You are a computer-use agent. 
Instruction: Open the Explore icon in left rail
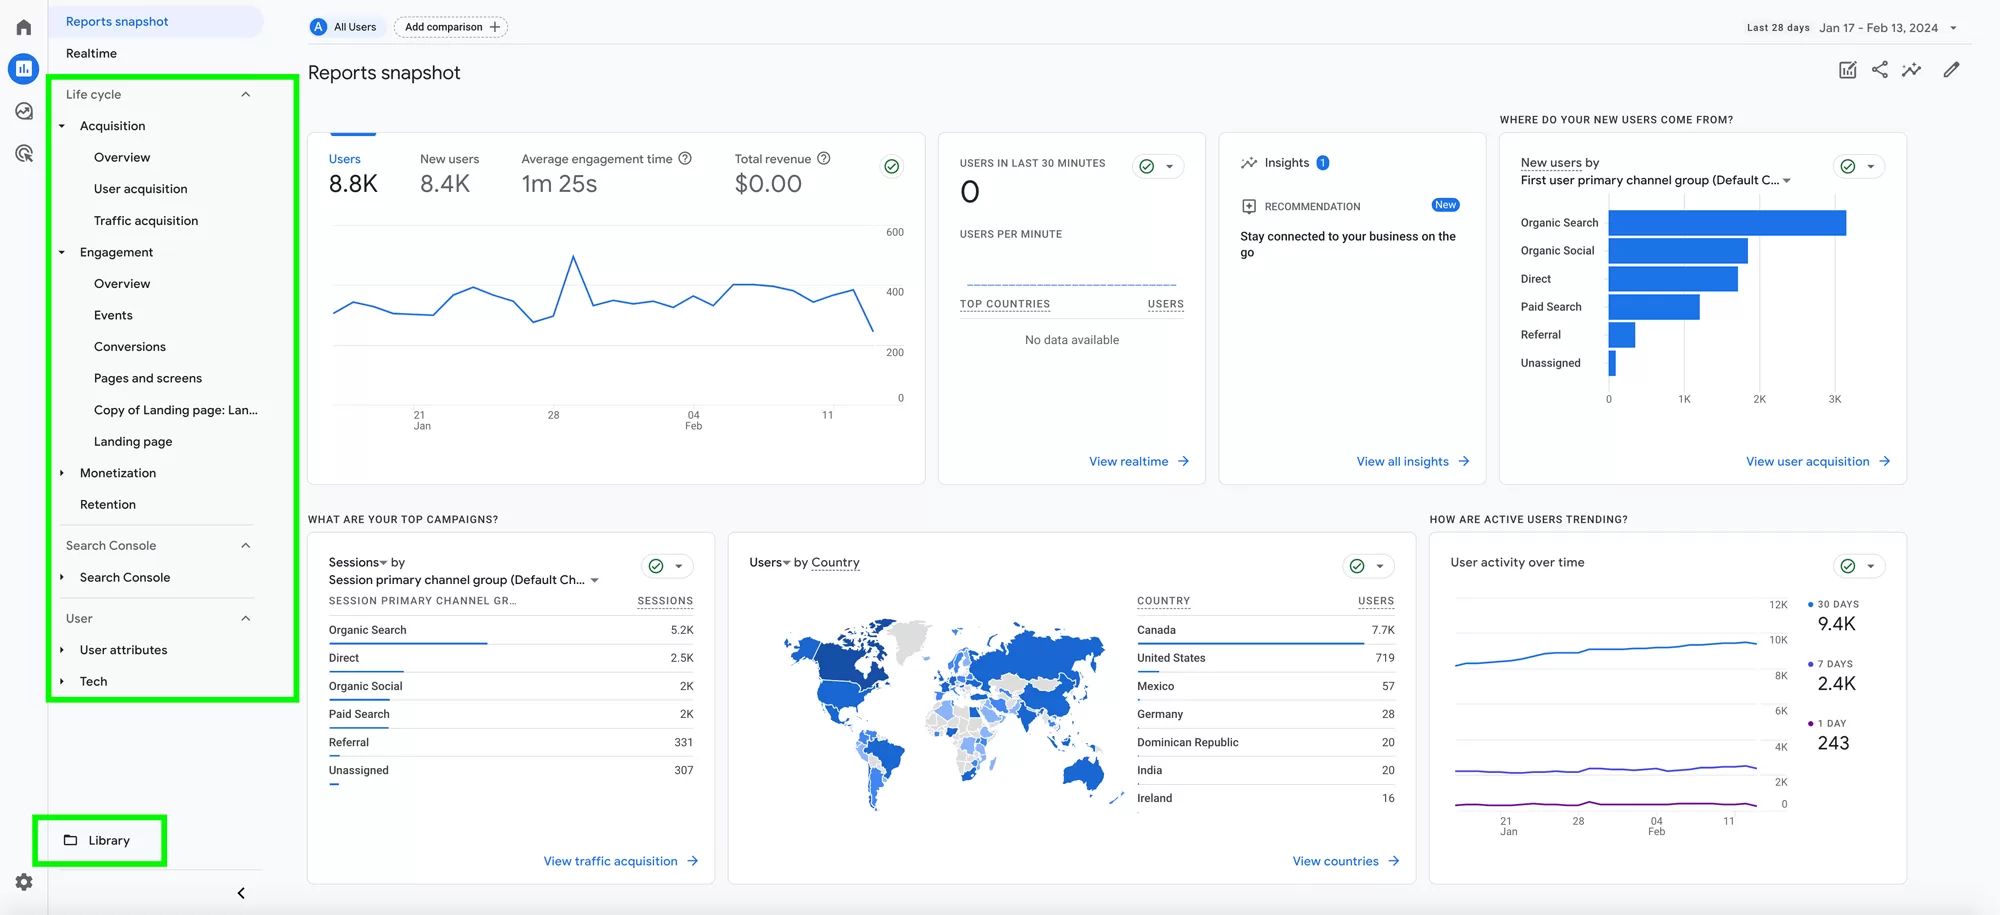click(x=24, y=111)
